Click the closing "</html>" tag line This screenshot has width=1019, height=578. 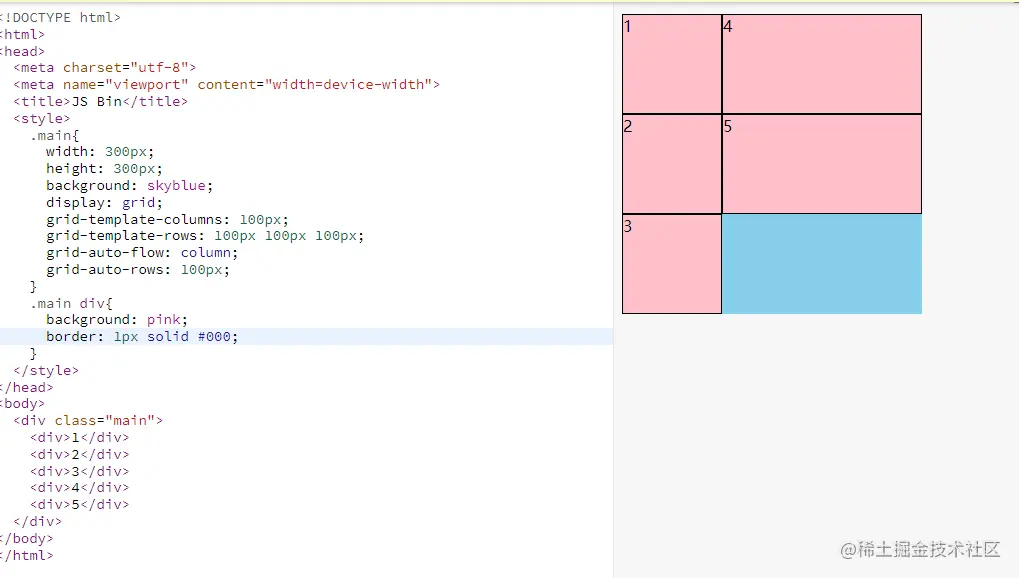26,555
